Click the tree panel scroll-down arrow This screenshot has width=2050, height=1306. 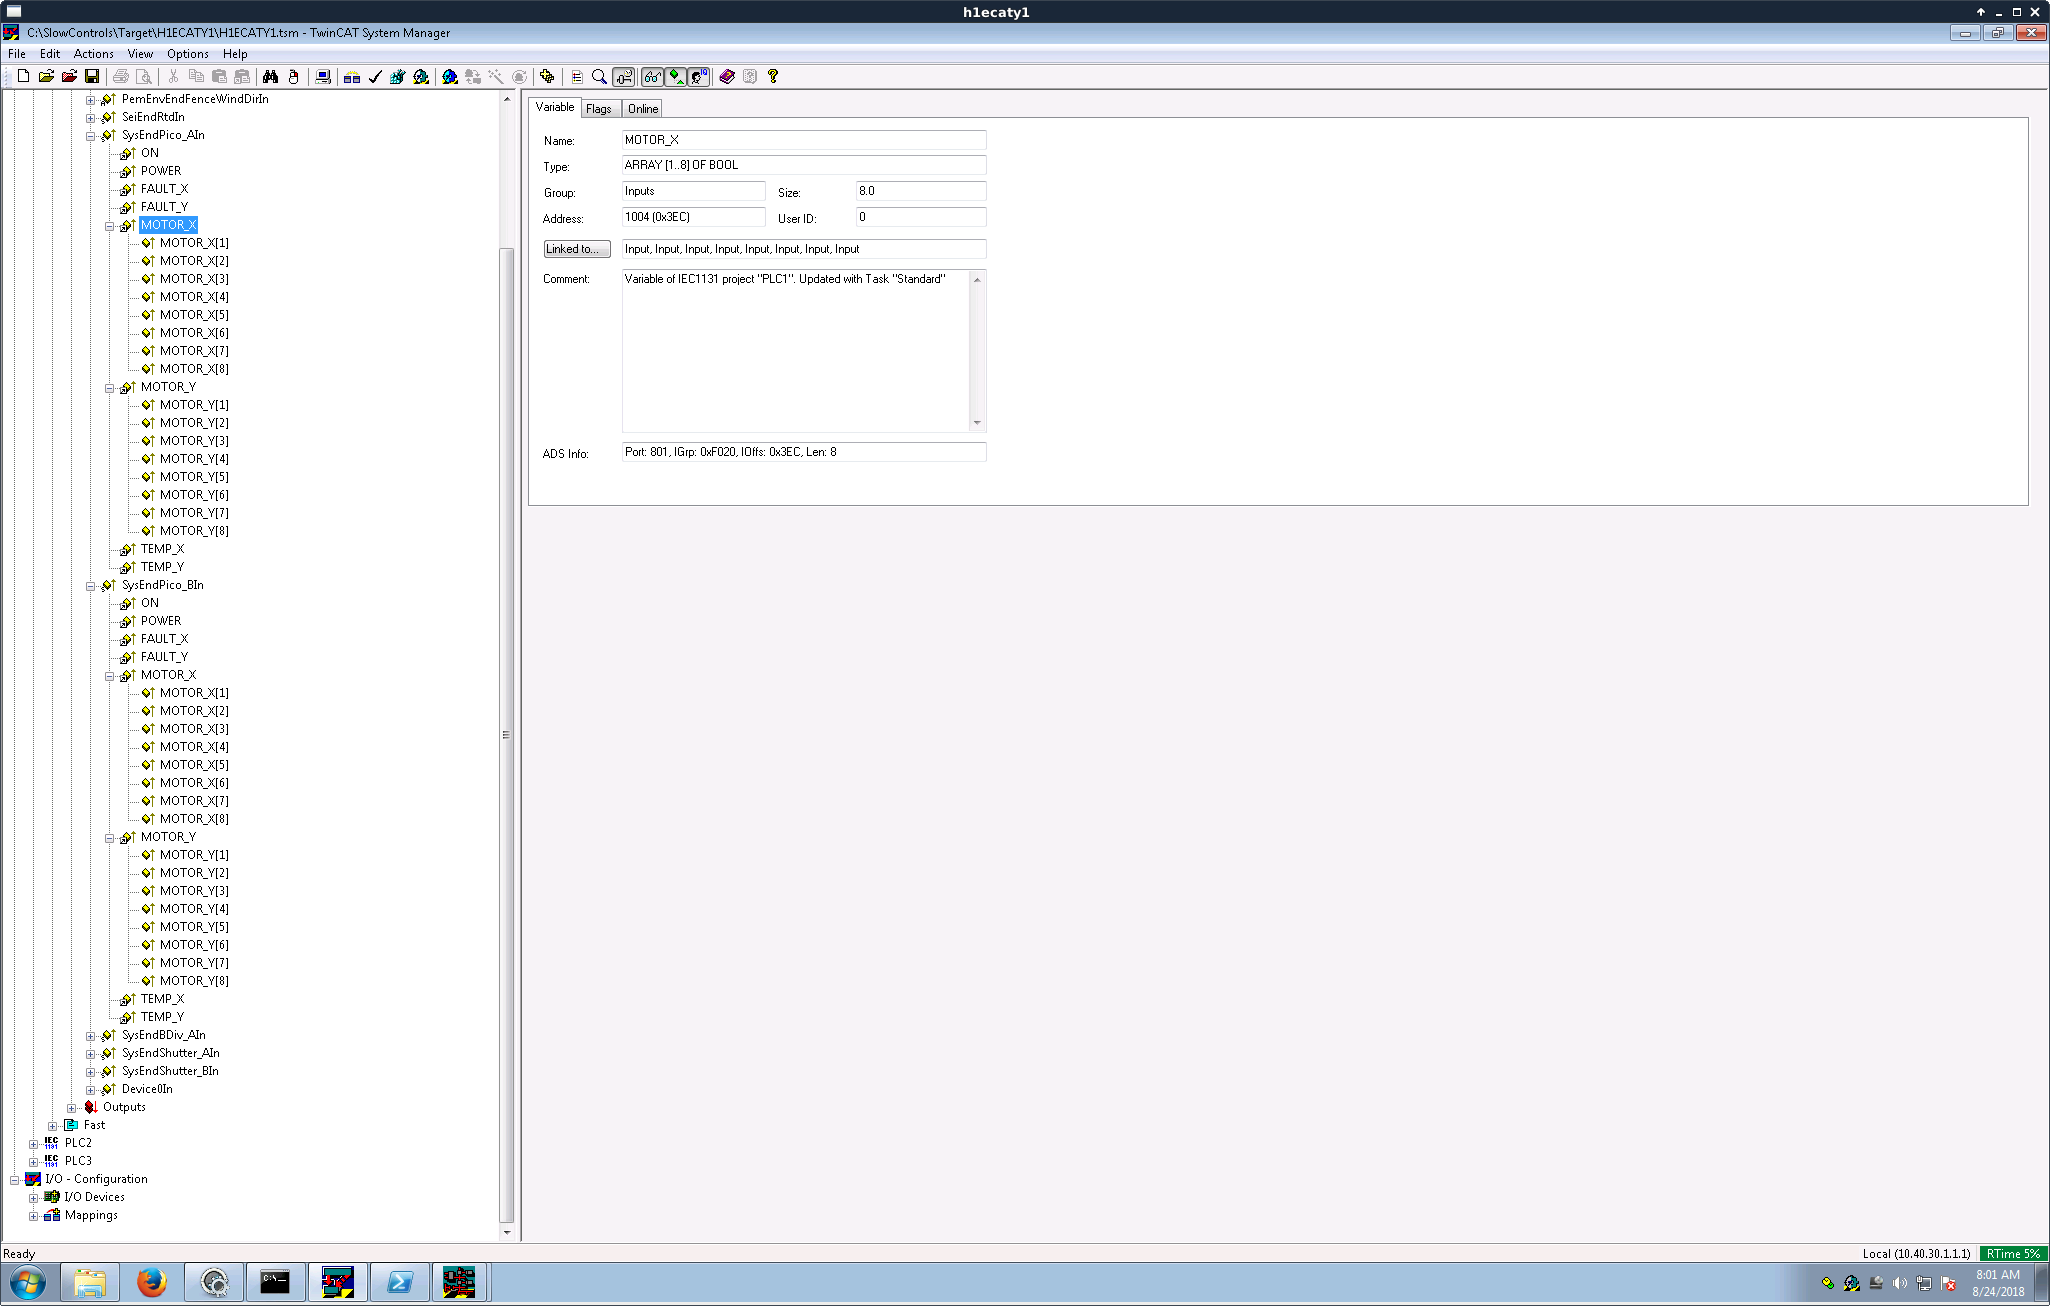click(x=507, y=1232)
